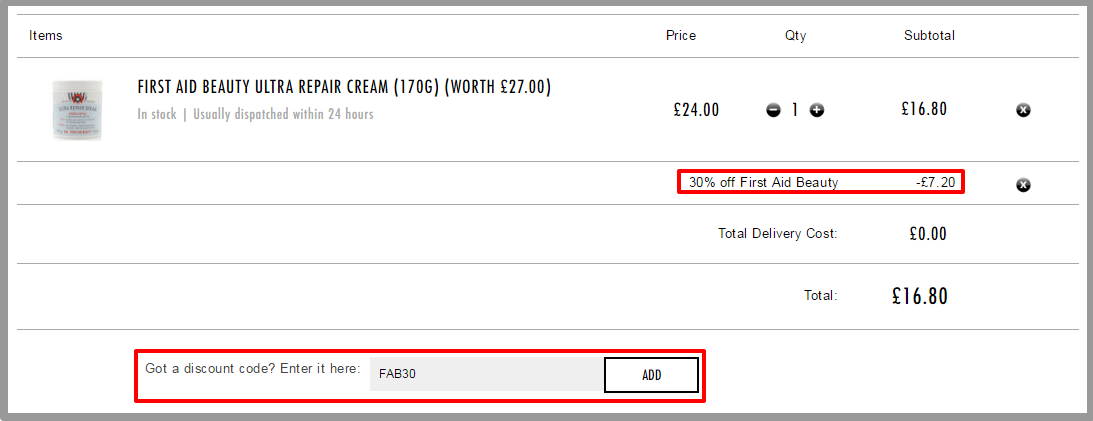The image size is (1093, 421).
Task: Click the bold order total £16.80
Action: point(920,296)
